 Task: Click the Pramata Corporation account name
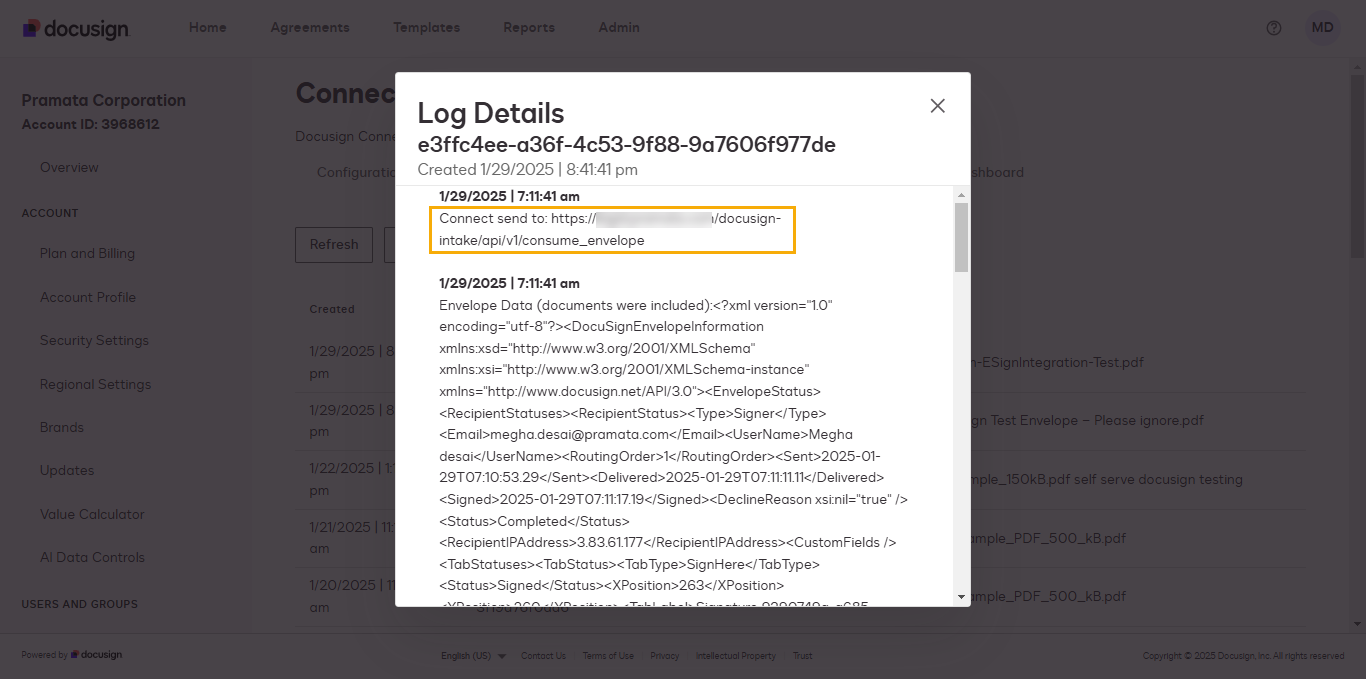coord(104,100)
